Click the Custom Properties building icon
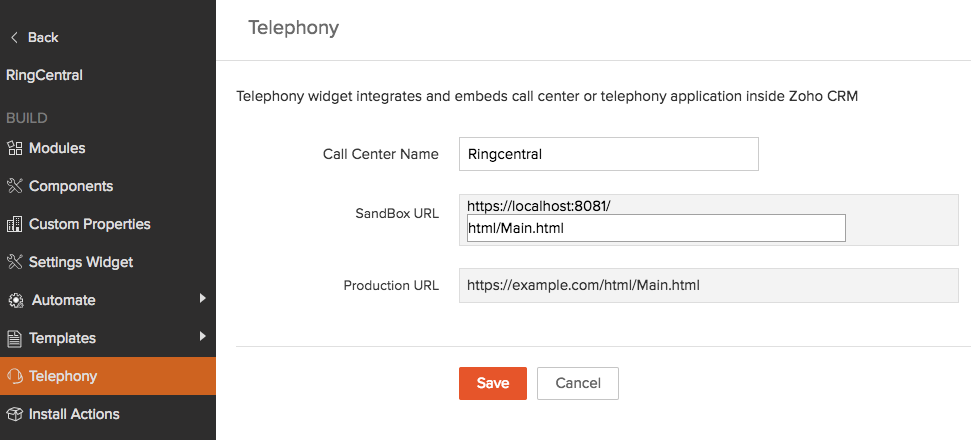 click(14, 224)
